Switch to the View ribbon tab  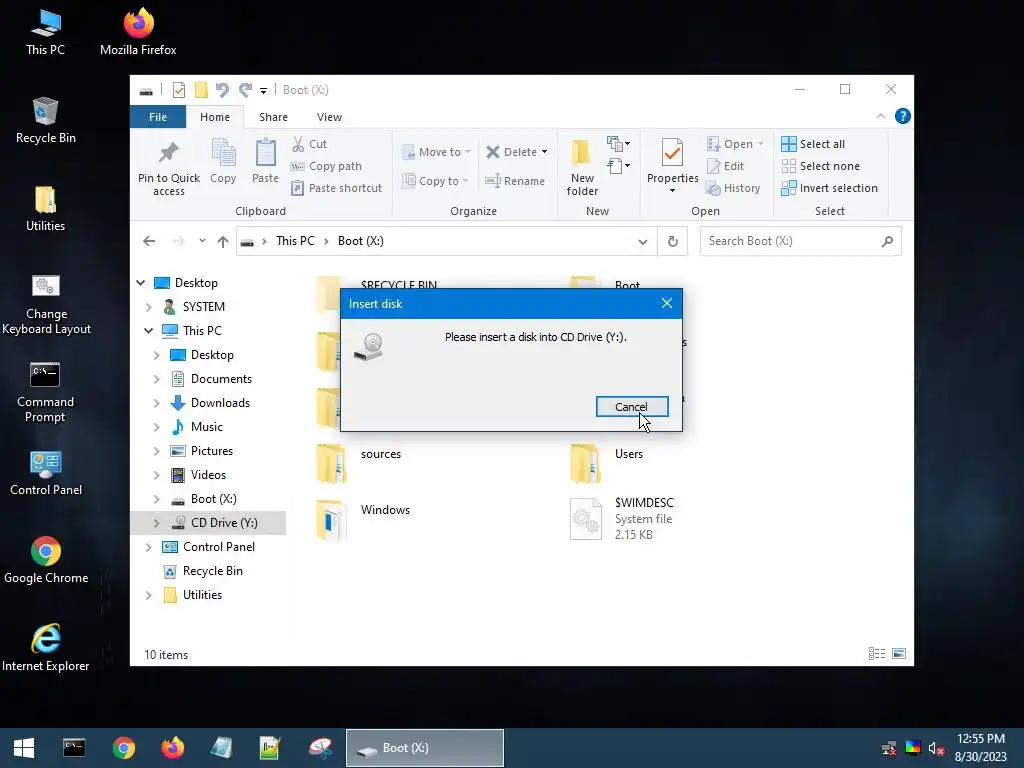point(329,117)
